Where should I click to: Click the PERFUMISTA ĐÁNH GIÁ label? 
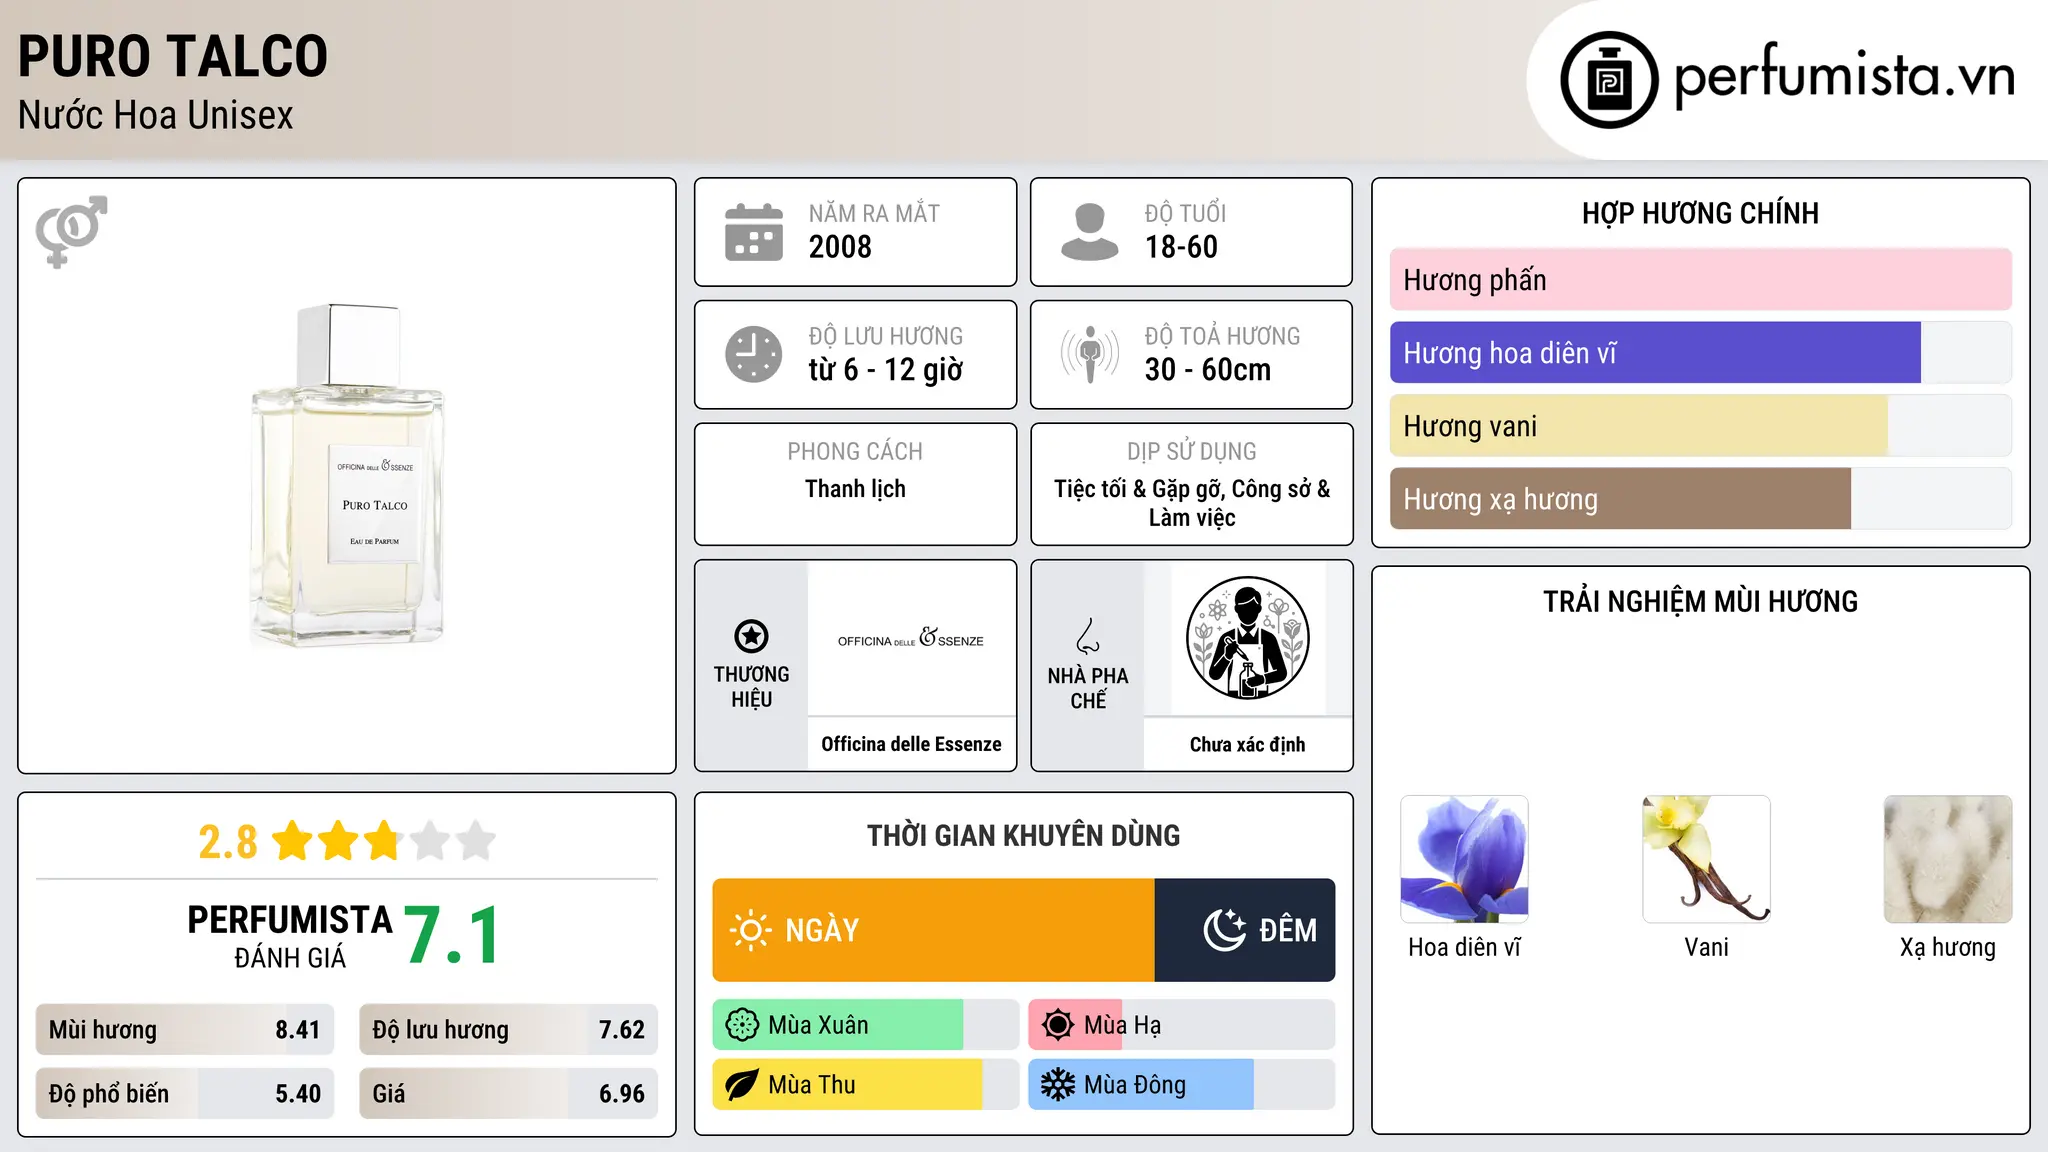290,936
